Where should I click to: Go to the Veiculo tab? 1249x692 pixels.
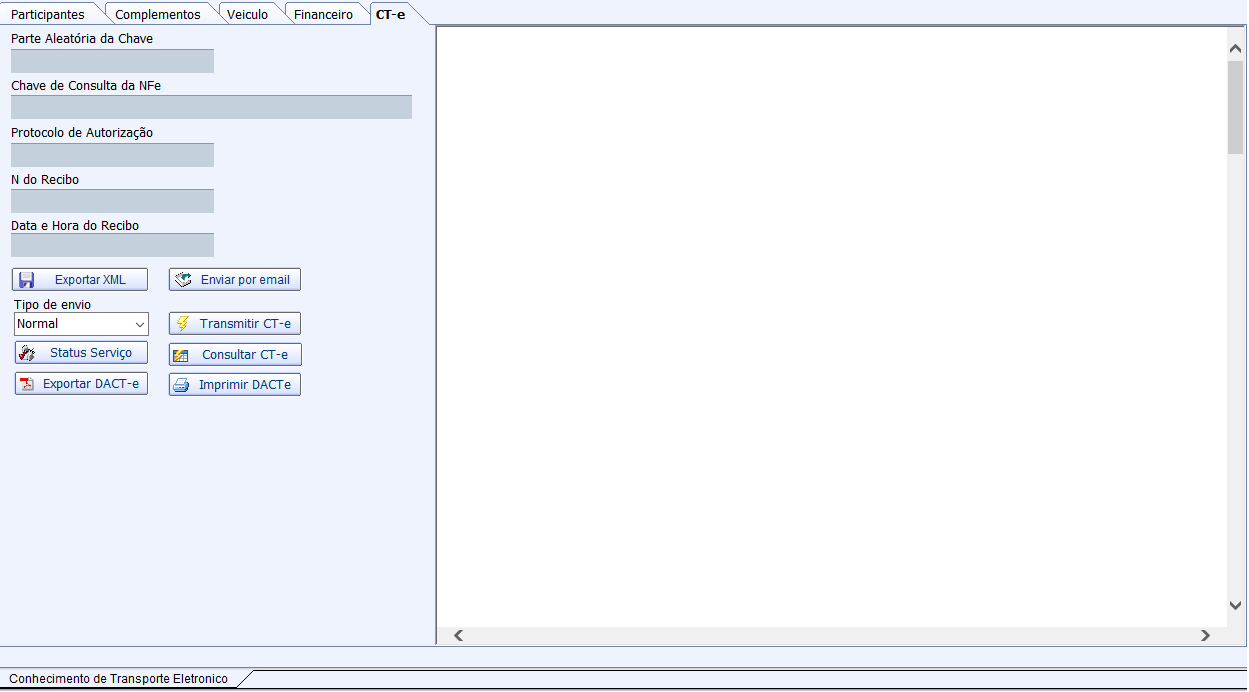[247, 15]
